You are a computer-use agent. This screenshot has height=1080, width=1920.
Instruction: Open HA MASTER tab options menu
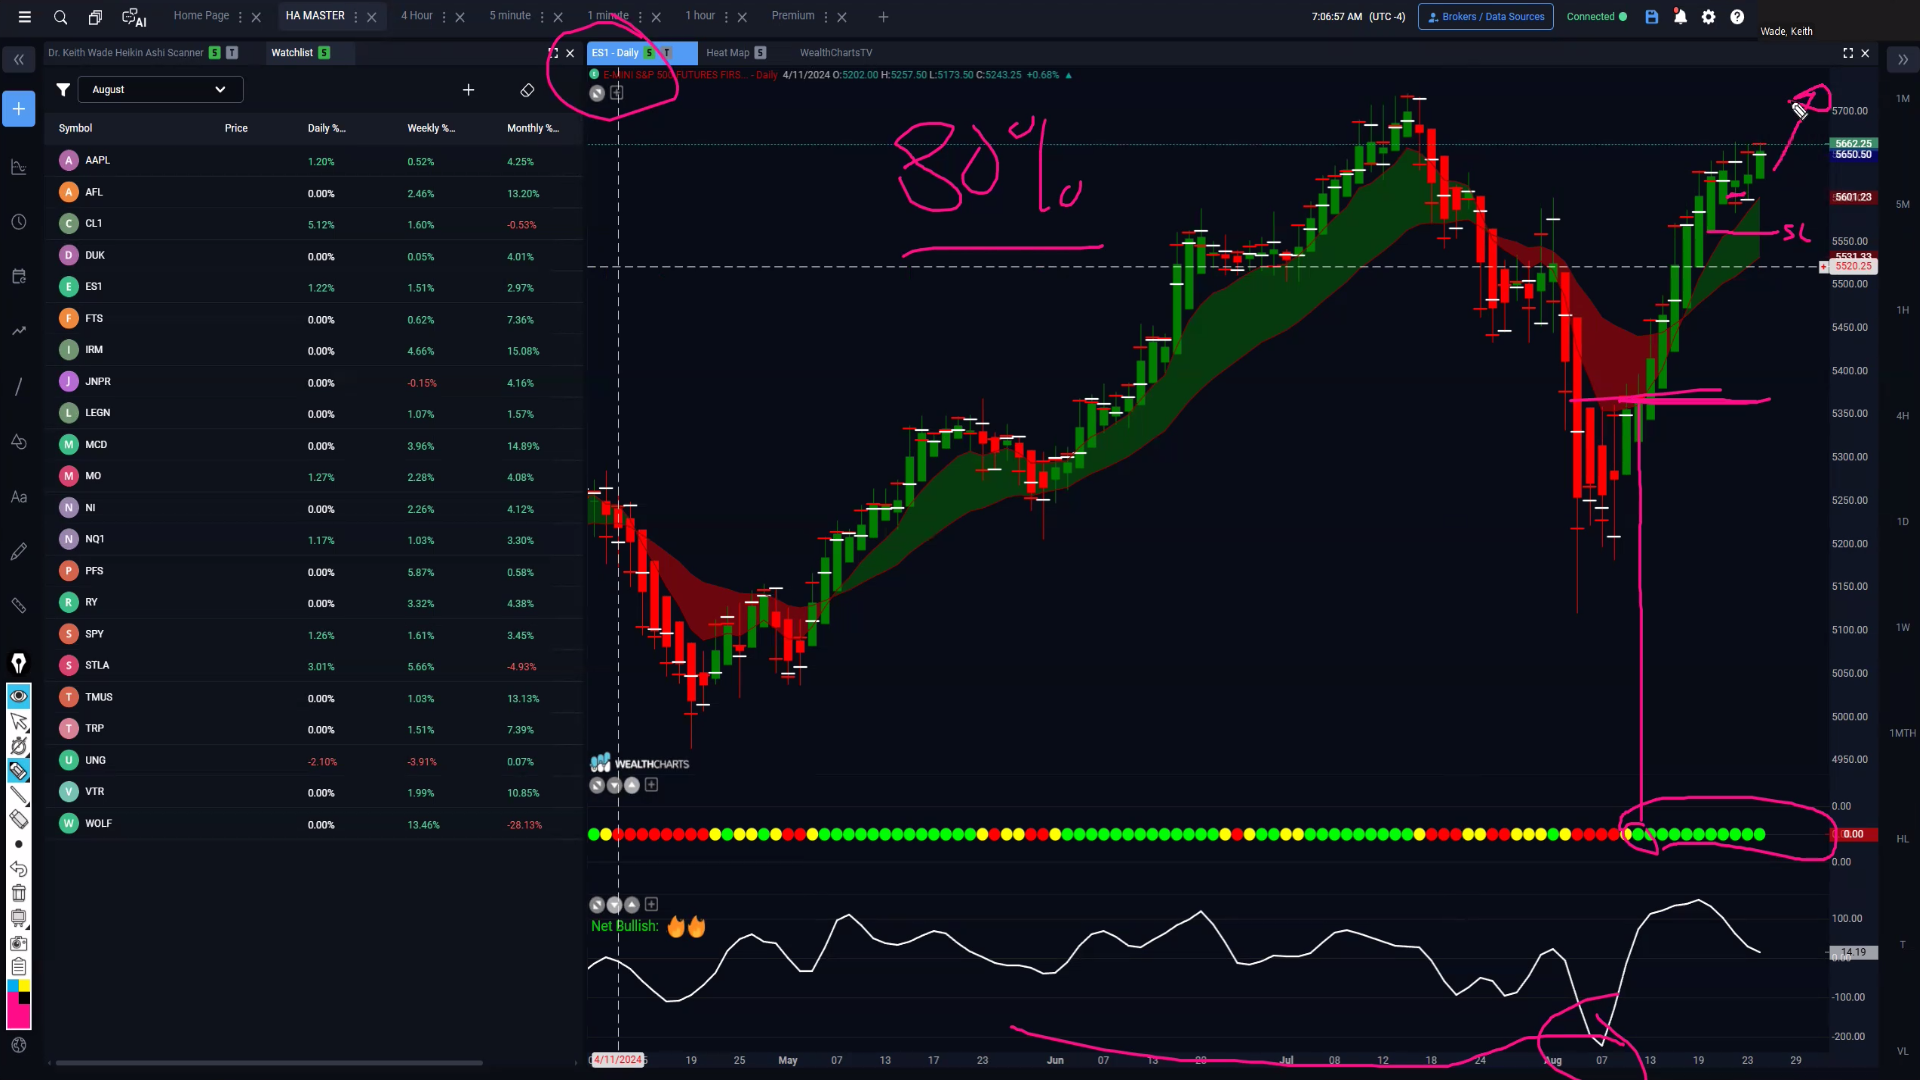[x=355, y=17]
